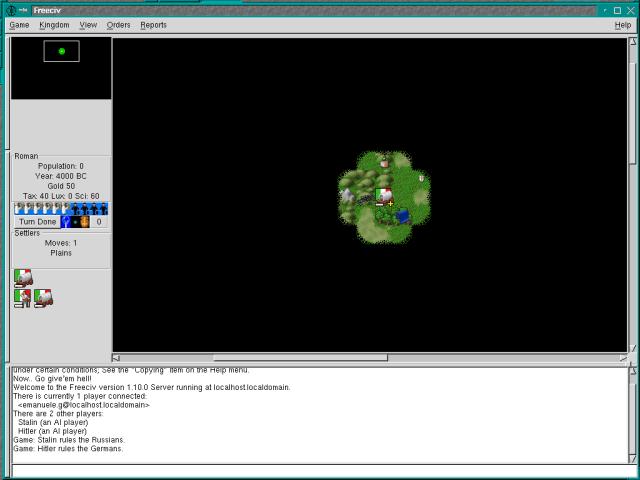Click the 'Gold 50' label

point(61,186)
